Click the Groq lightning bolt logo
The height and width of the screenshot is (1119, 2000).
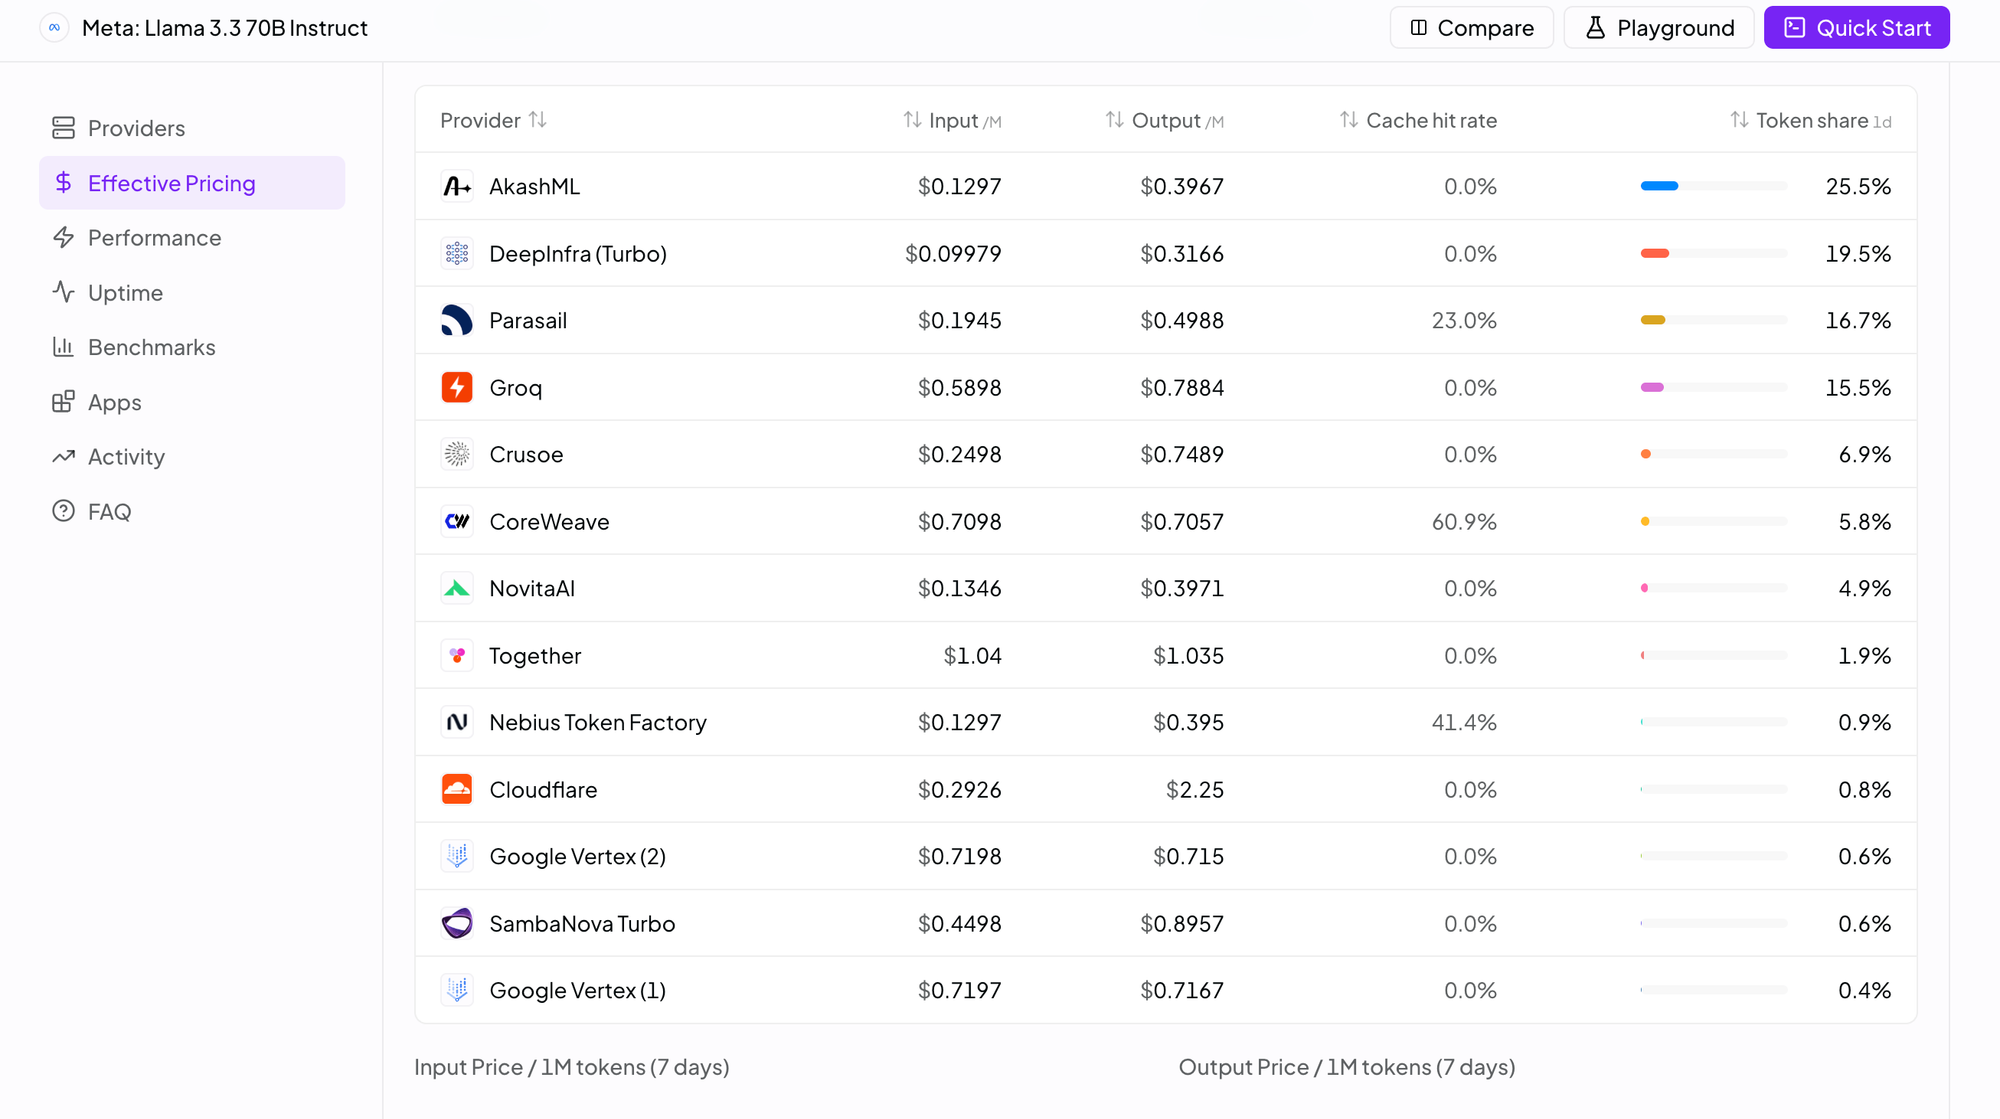pyautogui.click(x=457, y=387)
